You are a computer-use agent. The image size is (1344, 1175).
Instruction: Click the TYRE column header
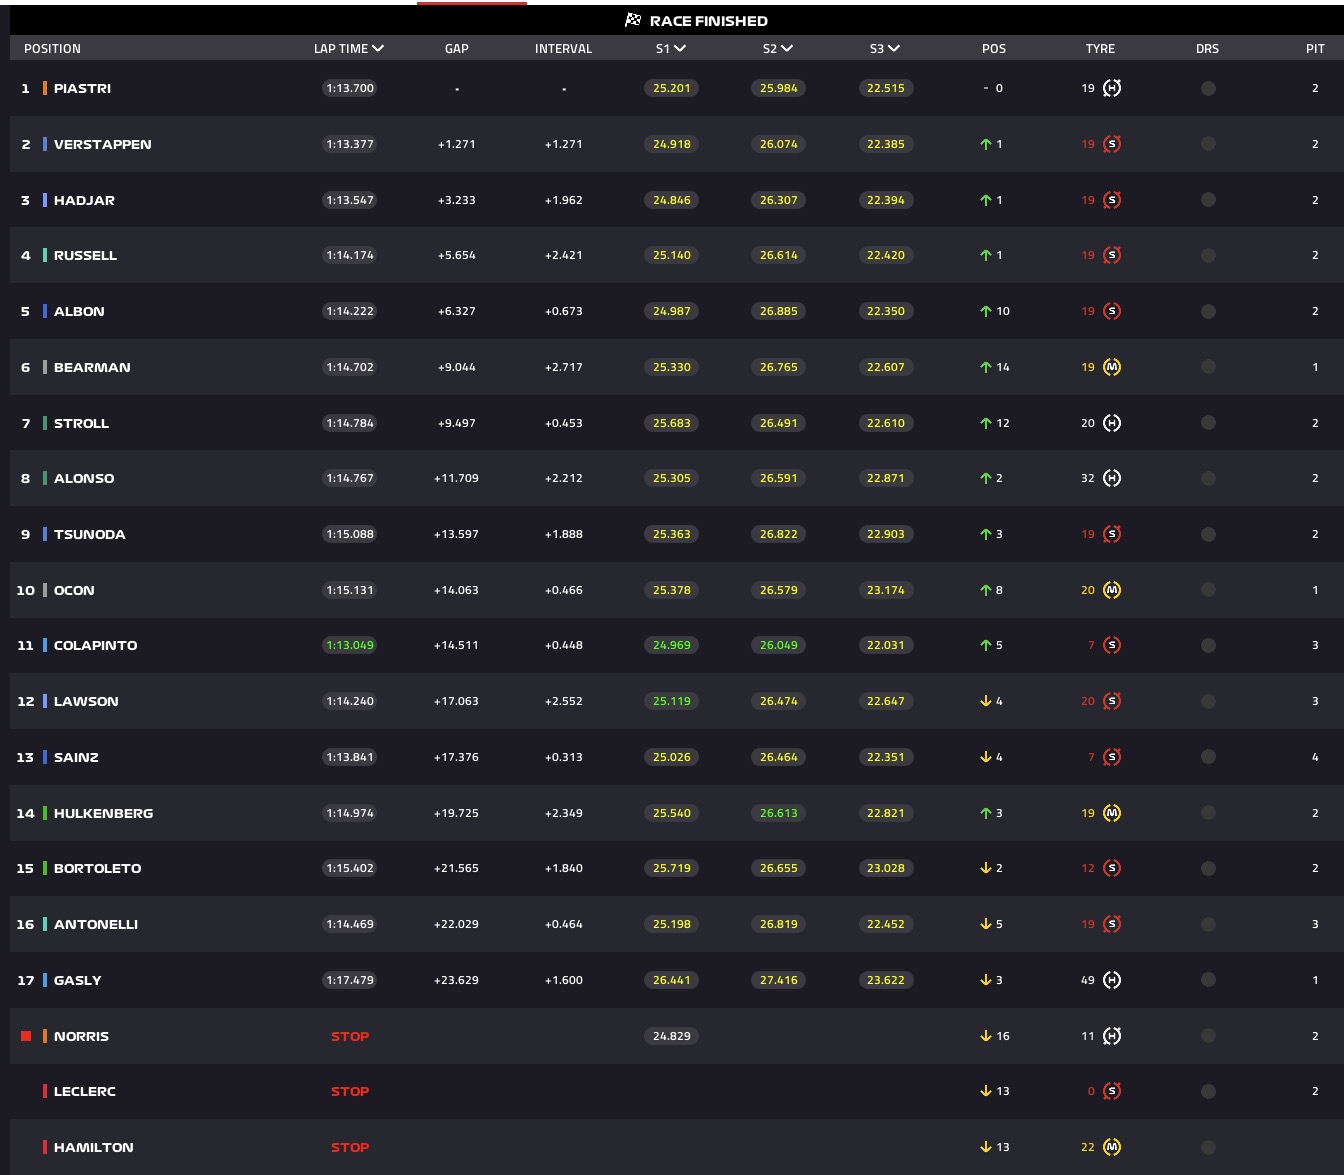tap(1100, 48)
